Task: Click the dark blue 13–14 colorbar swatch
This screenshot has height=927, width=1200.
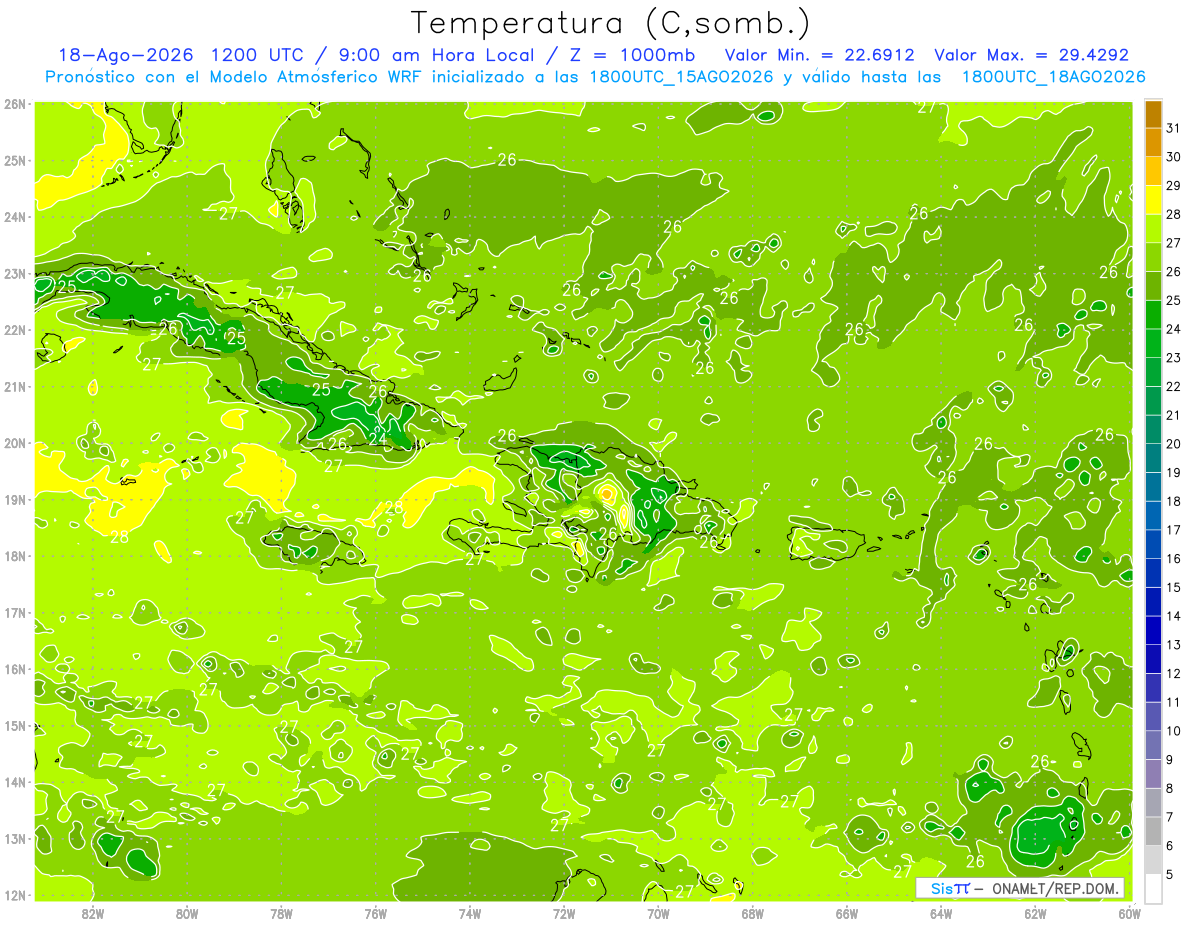Action: coord(1153,630)
